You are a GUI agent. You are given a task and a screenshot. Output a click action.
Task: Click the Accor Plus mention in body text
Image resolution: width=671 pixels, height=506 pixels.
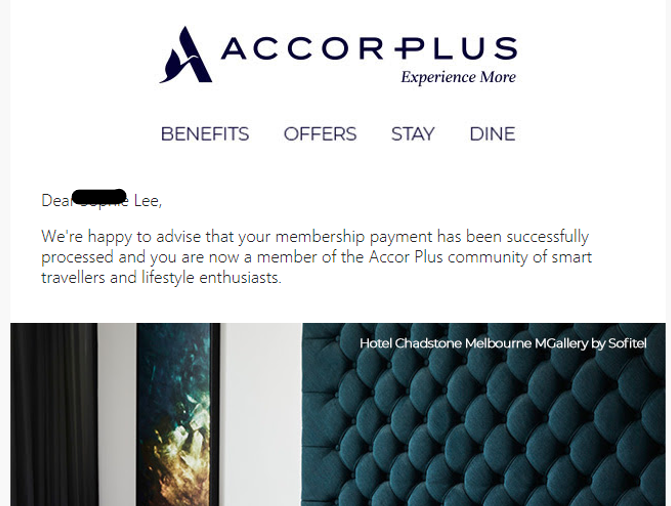[x=406, y=257]
